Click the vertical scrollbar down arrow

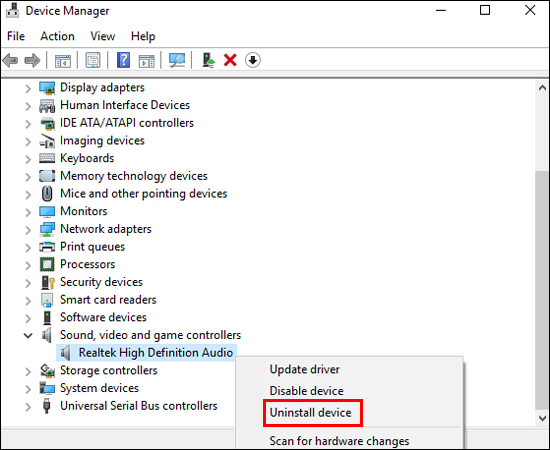click(542, 418)
